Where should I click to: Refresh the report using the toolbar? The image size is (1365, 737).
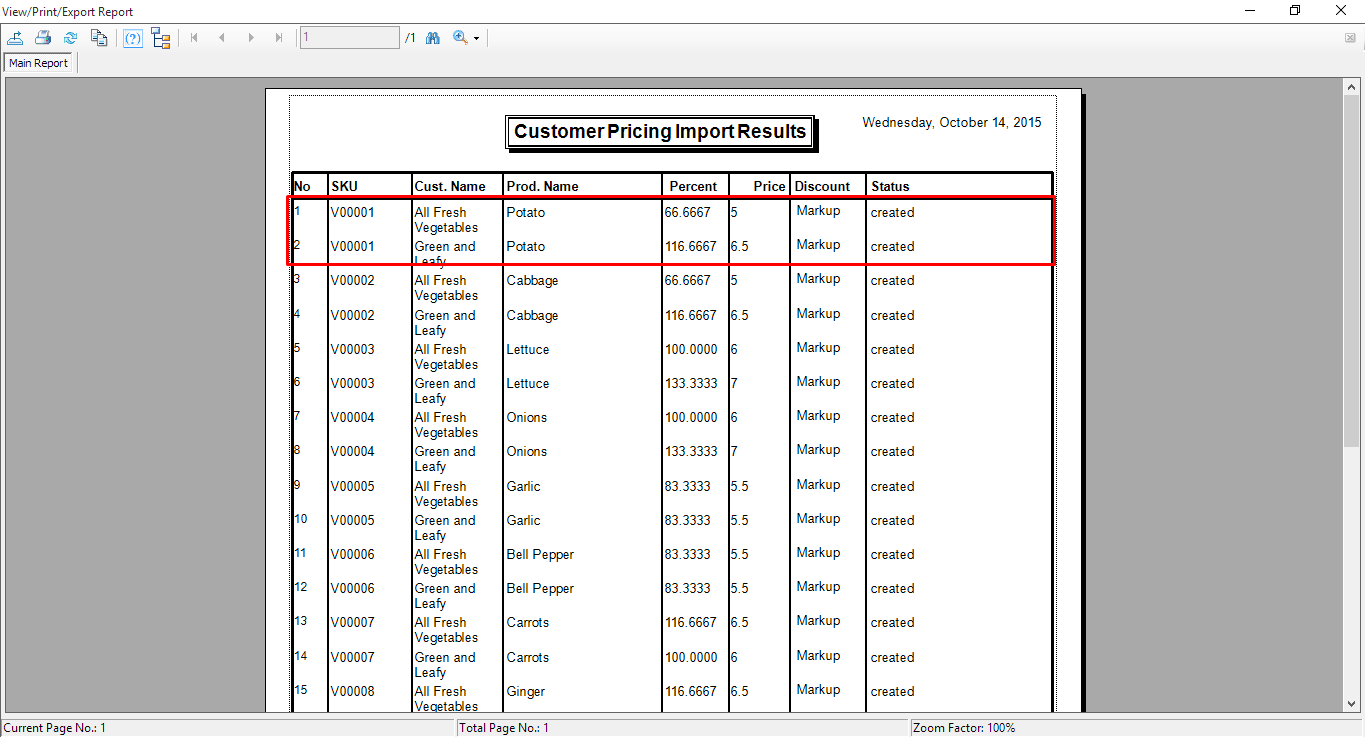(71, 38)
